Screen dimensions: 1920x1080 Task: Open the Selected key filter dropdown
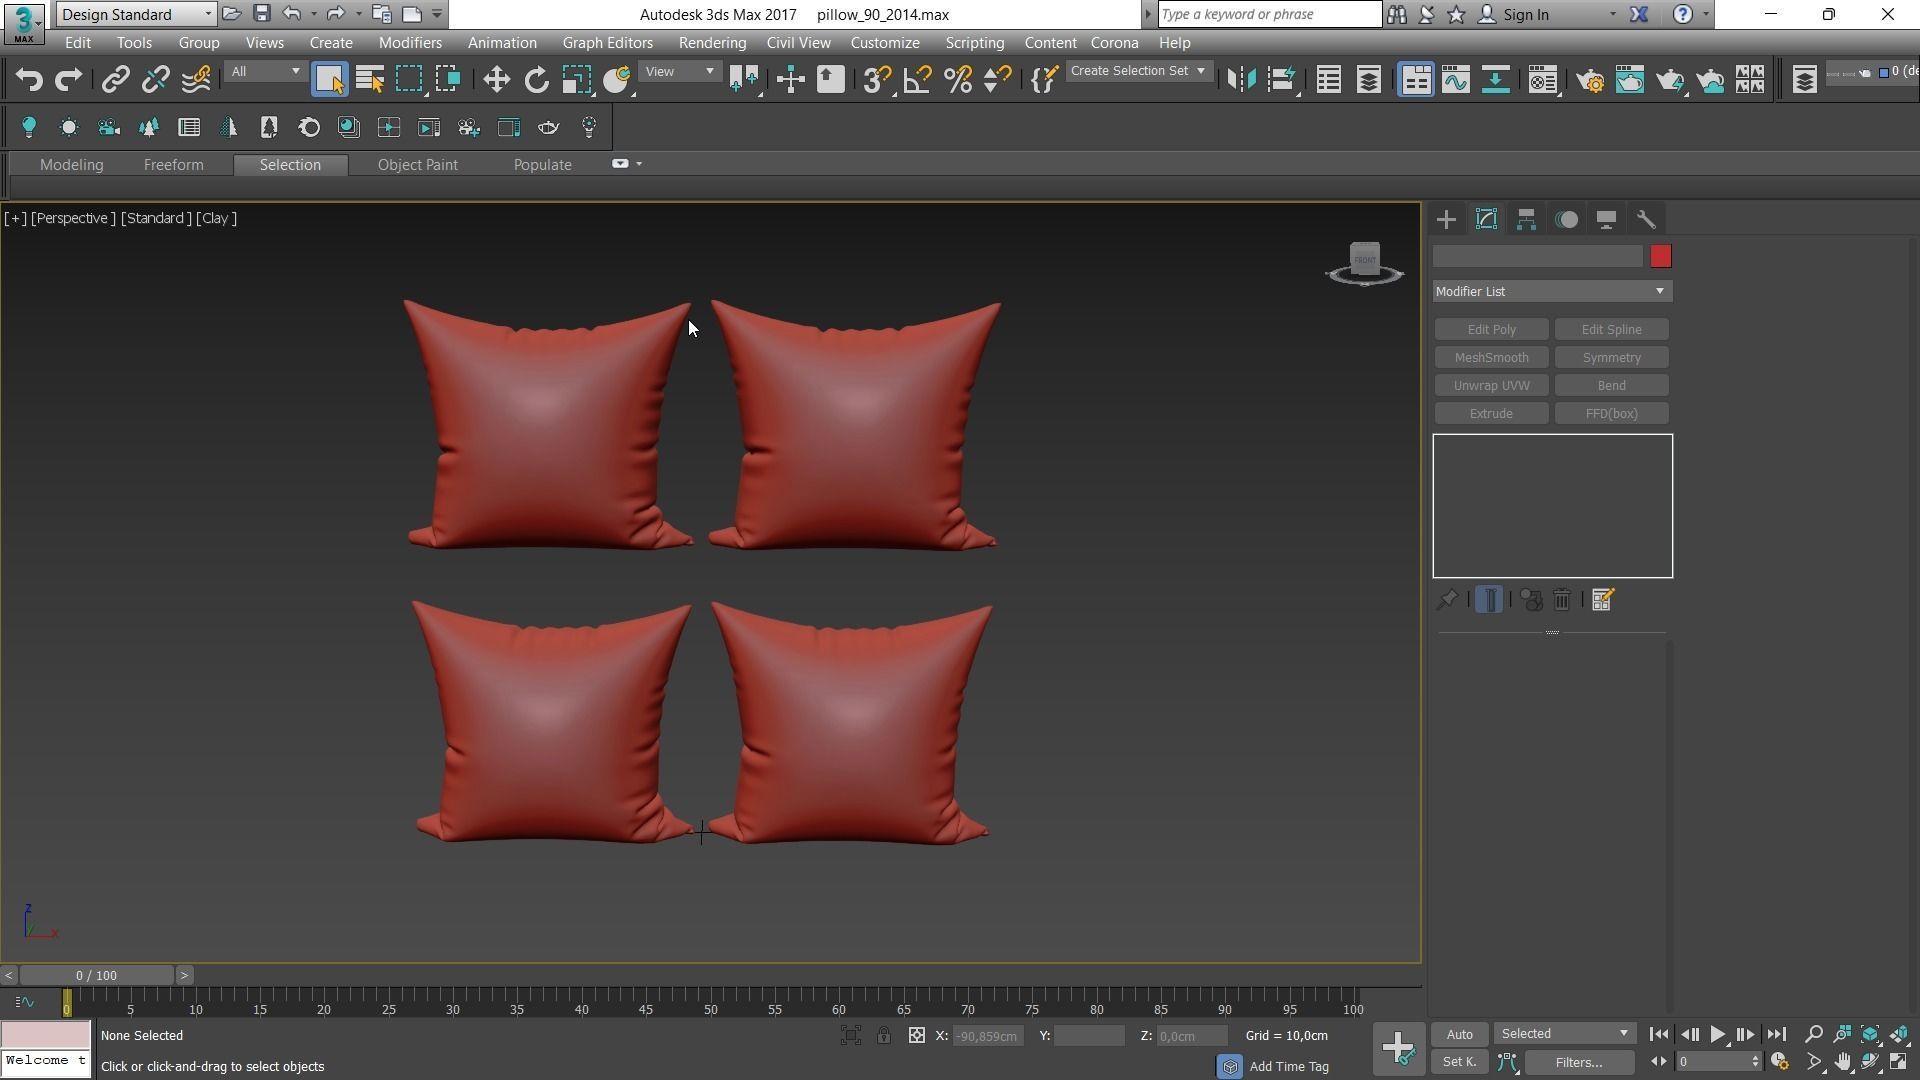coord(1564,1034)
